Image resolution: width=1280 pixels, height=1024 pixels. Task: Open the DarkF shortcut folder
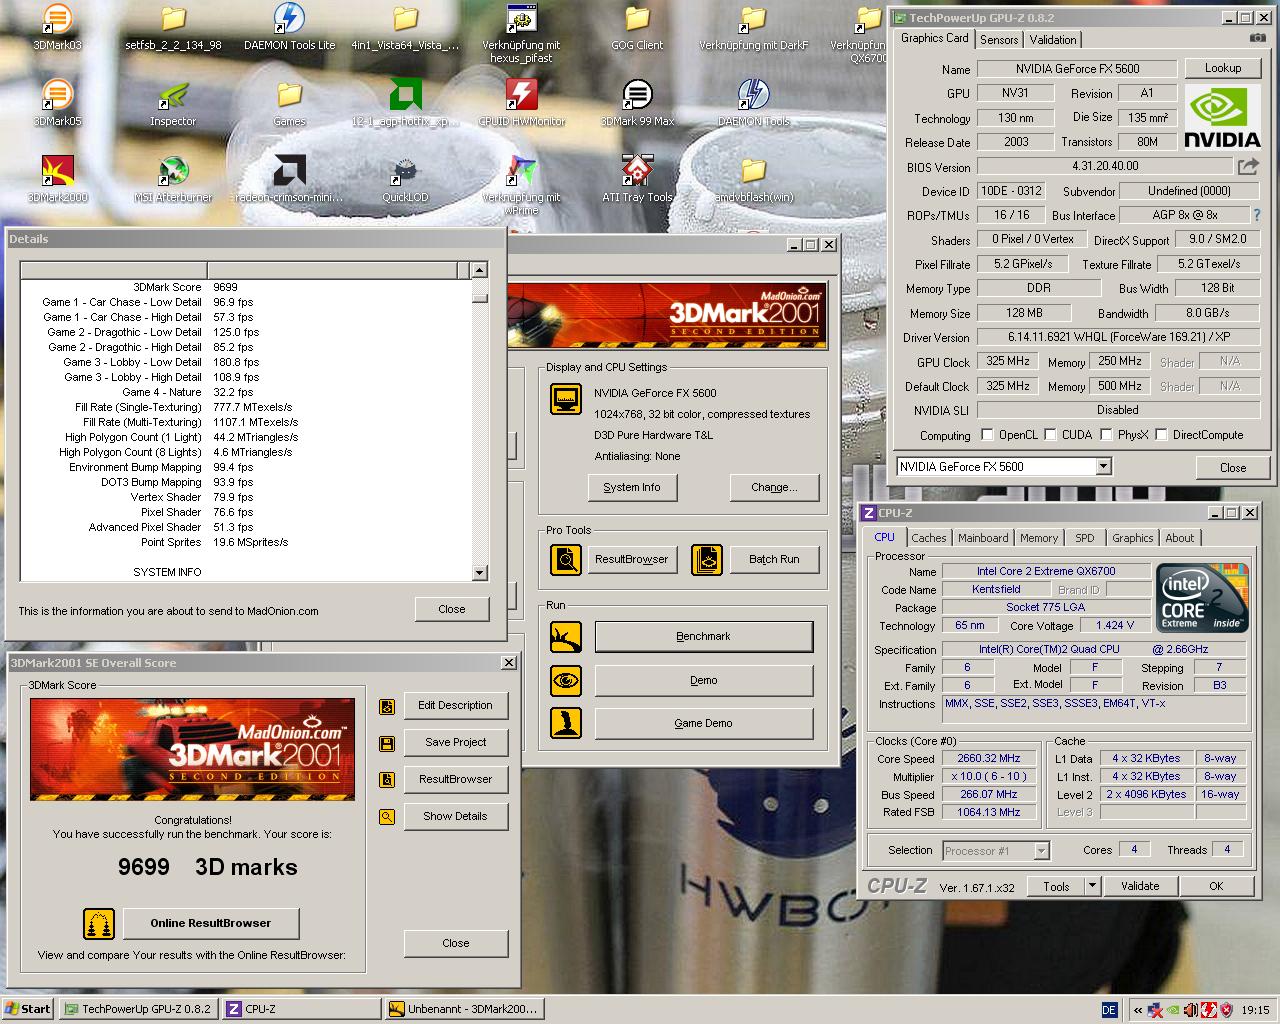coord(753,19)
